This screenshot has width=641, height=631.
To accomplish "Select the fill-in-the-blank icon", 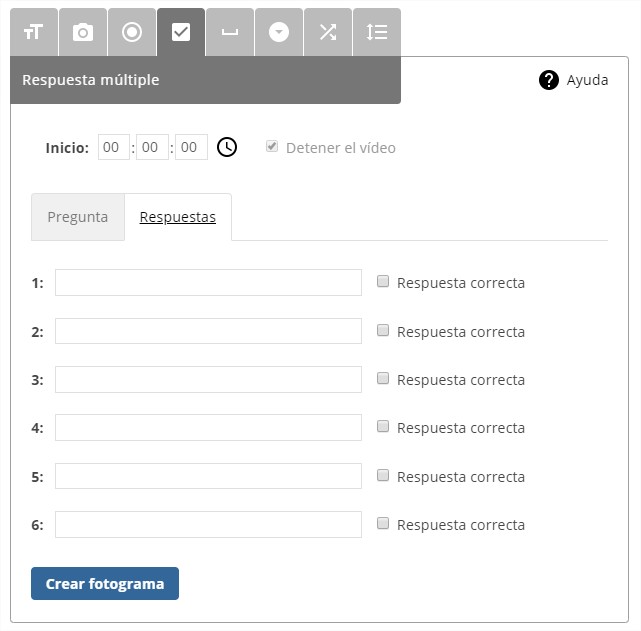I will pos(230,32).
